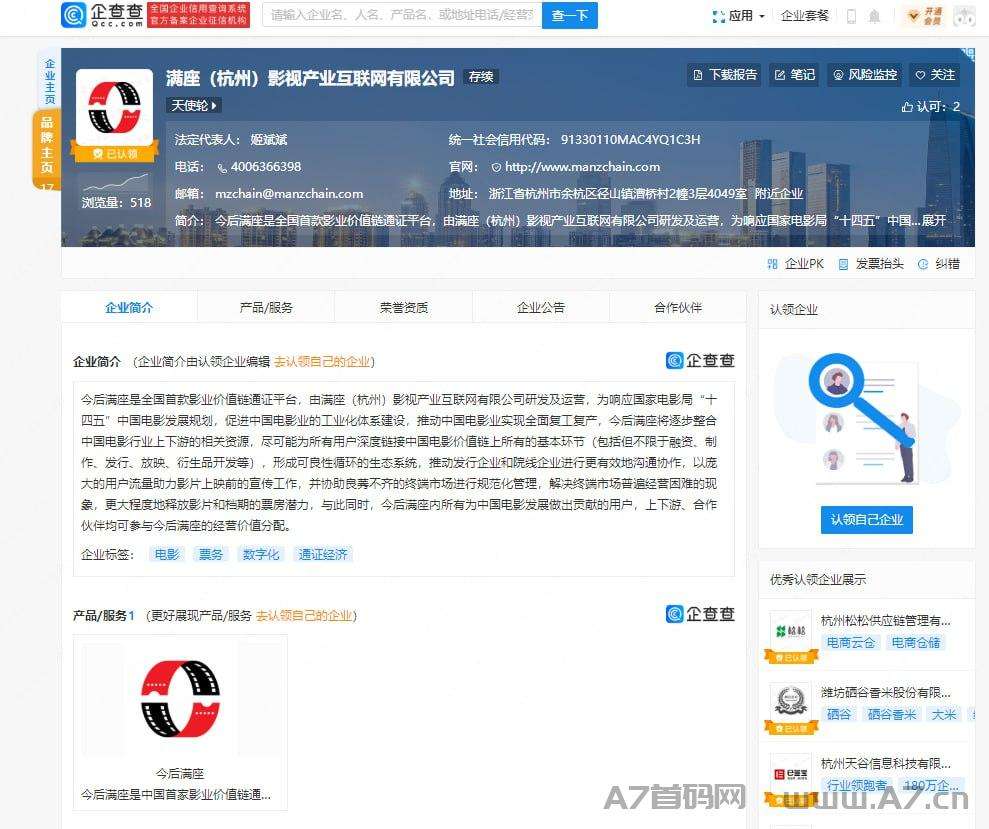Click the 风险监控 button
Image resolution: width=989 pixels, height=829 pixels.
pyautogui.click(x=865, y=75)
